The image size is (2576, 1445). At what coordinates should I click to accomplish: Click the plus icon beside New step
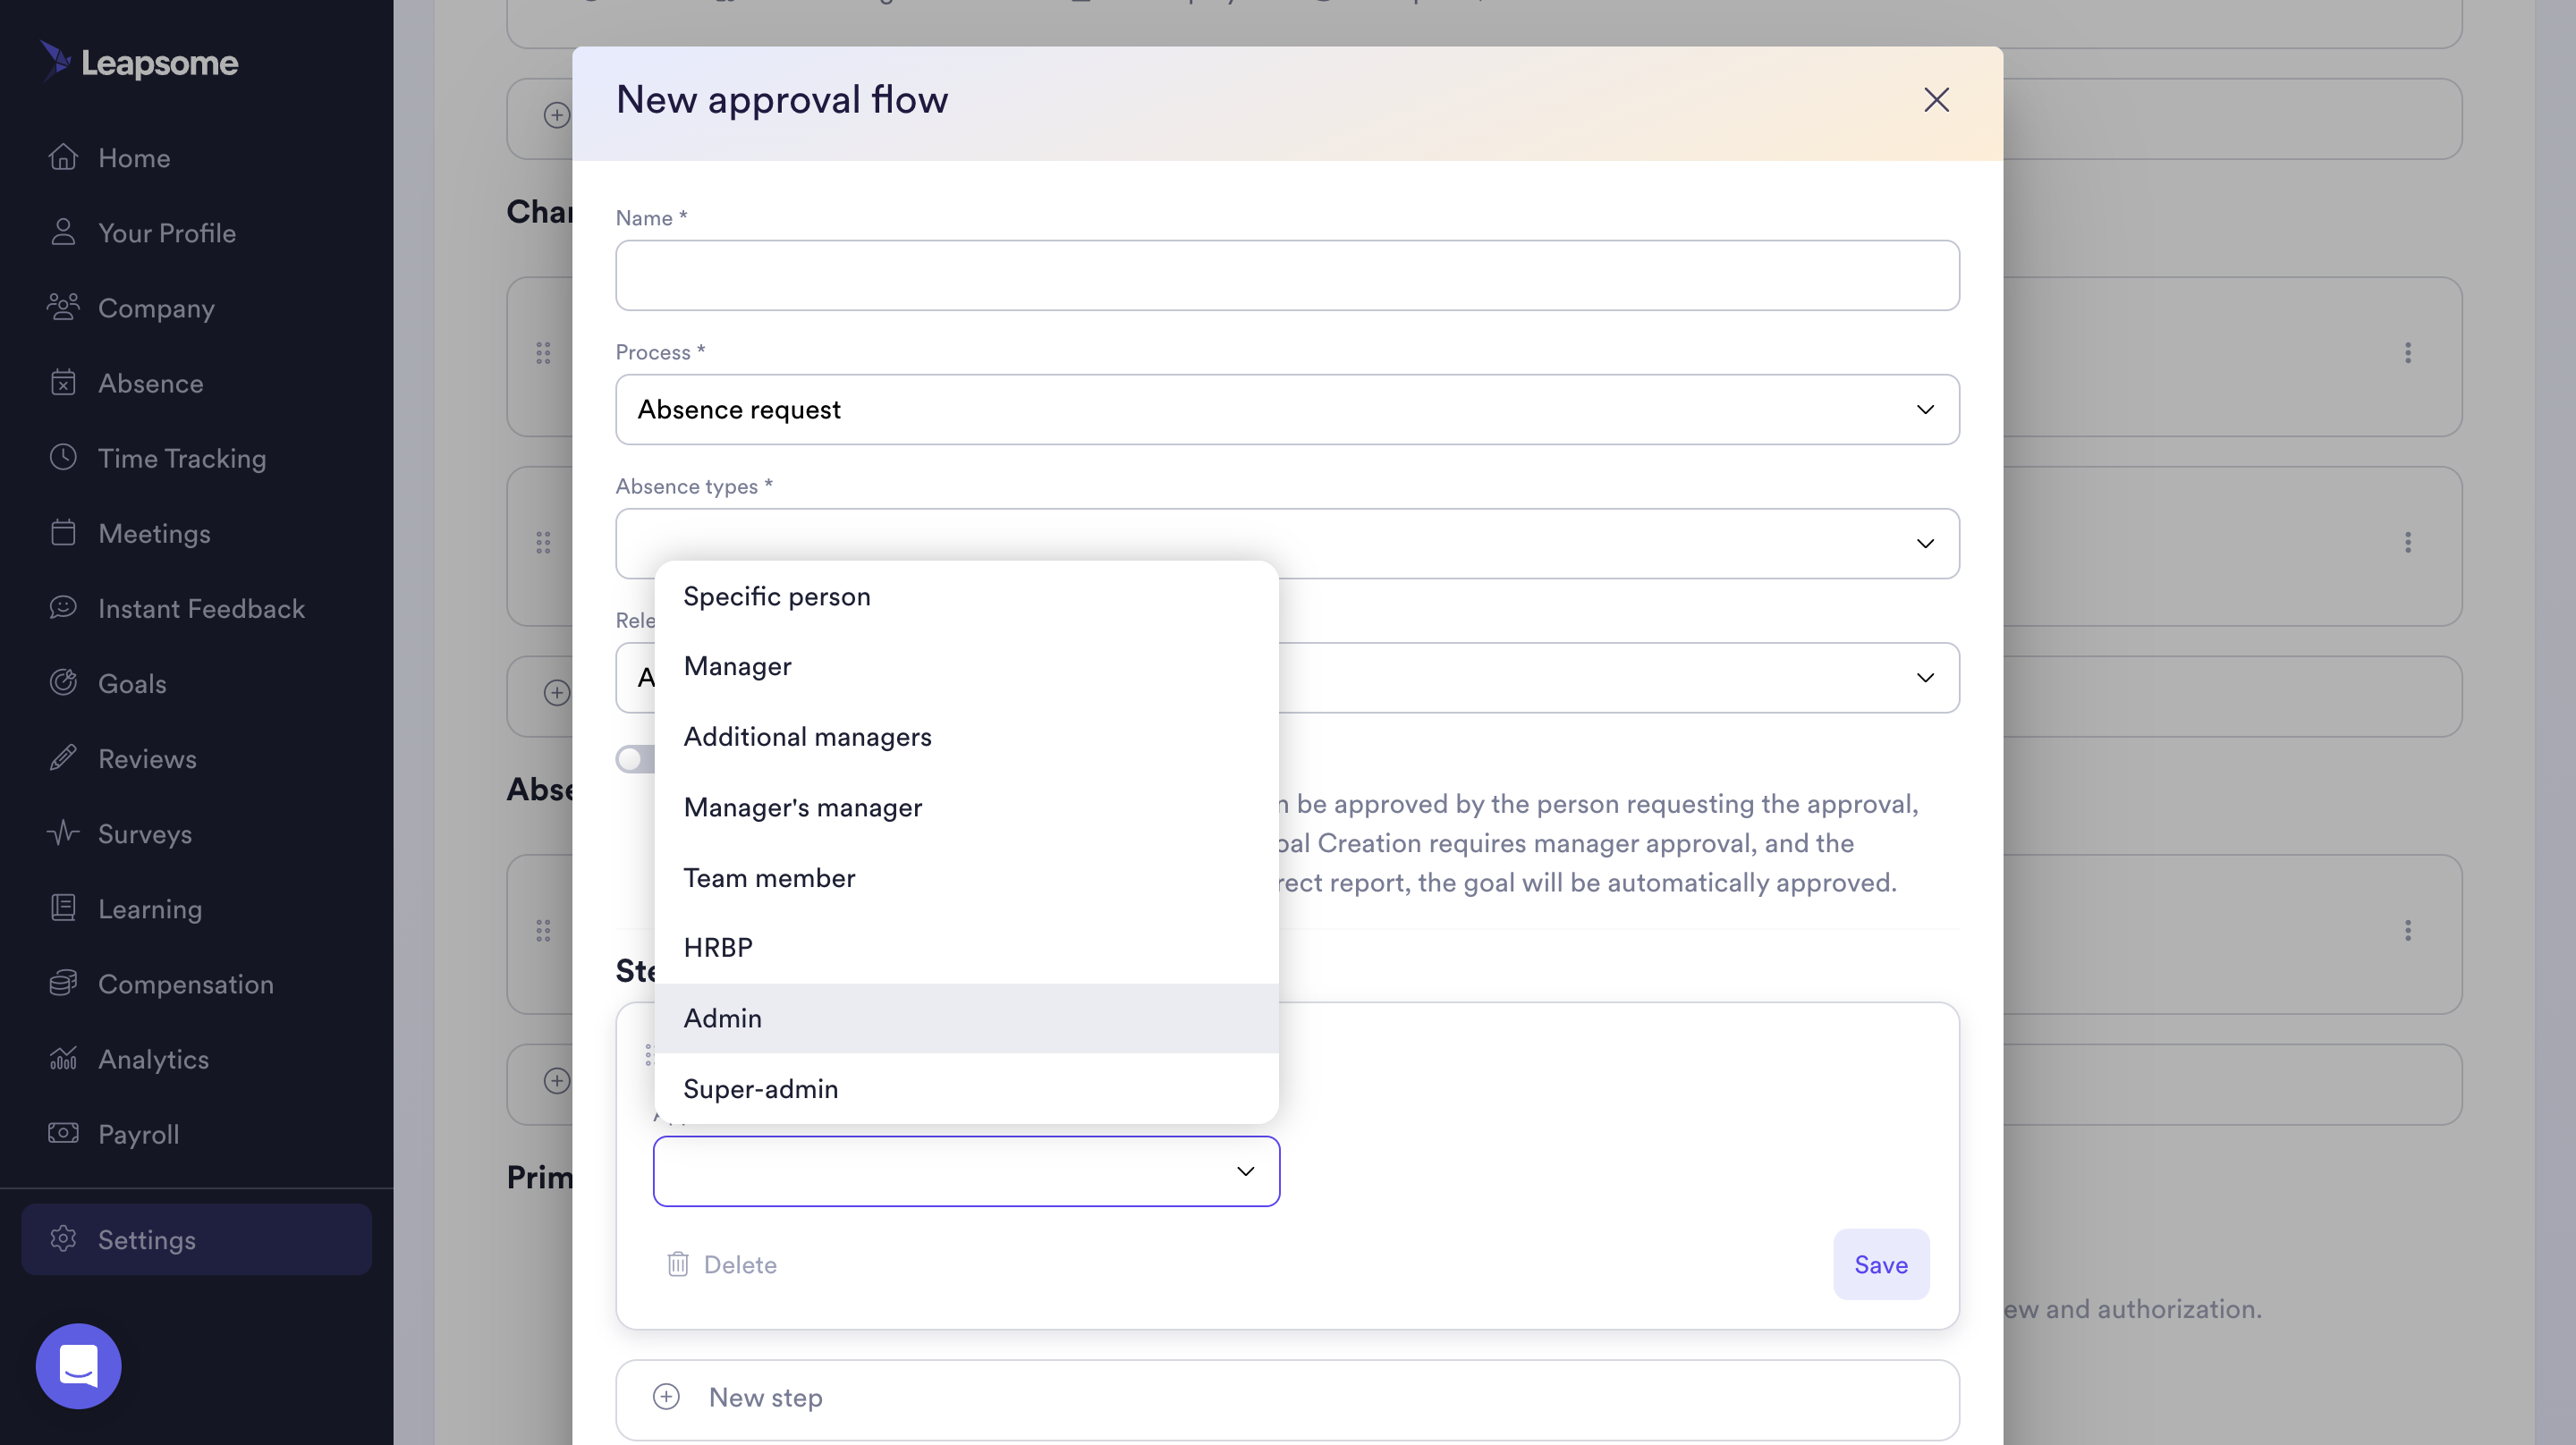coord(666,1396)
